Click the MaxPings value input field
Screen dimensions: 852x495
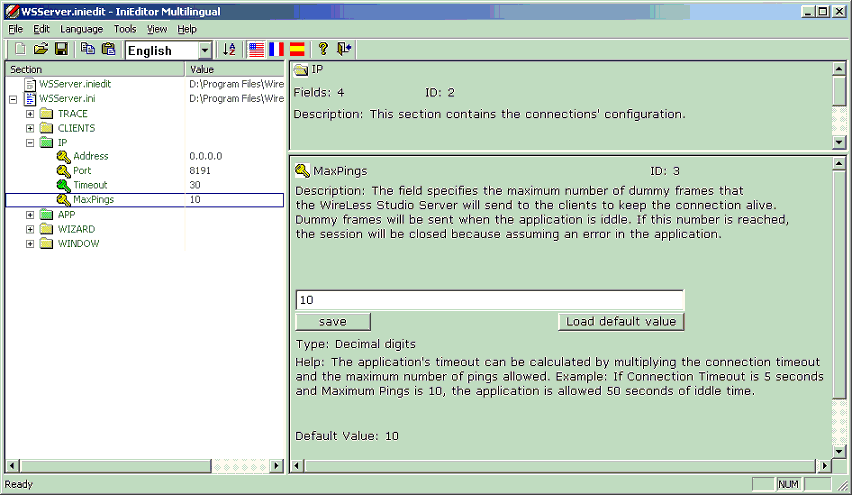489,300
